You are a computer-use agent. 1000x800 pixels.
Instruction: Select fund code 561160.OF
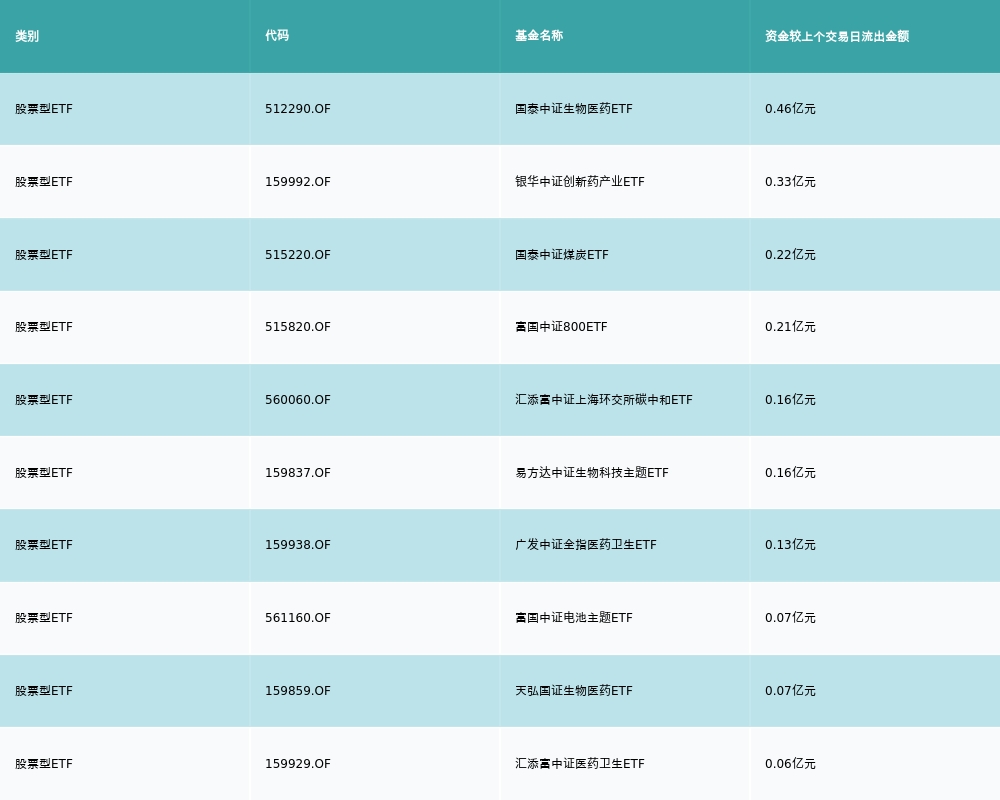[298, 618]
